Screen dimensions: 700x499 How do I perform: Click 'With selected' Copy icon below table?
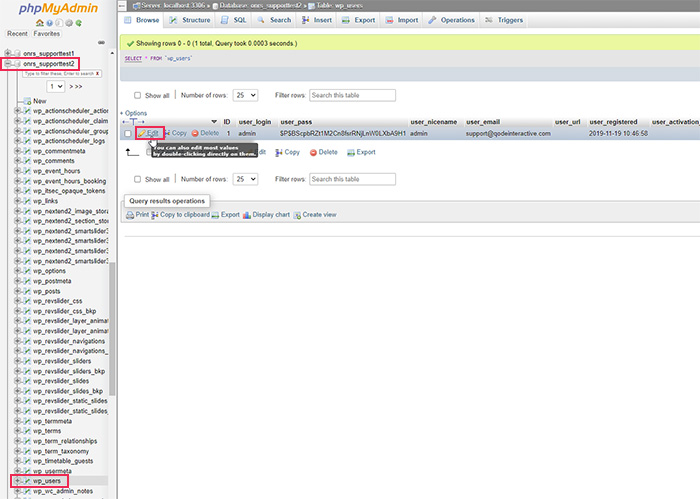pos(279,153)
